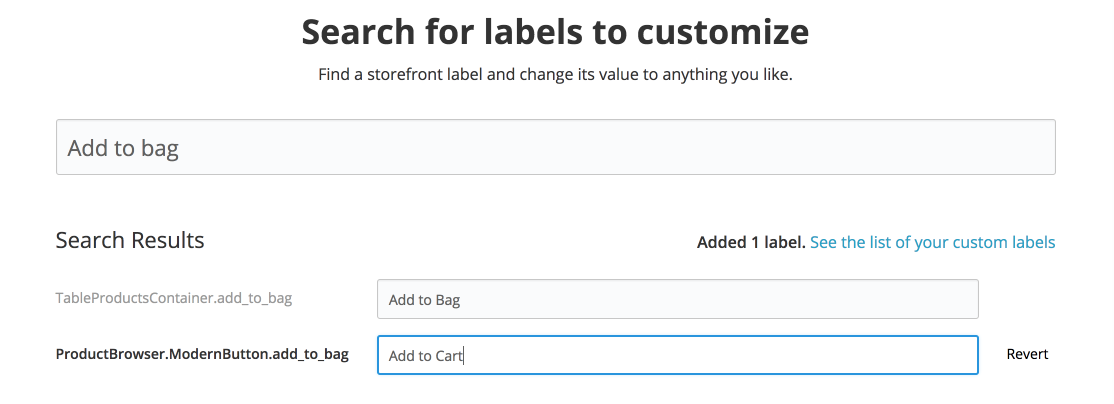Select the TableProductsContainer.add_to_bag label name

pyautogui.click(x=174, y=298)
